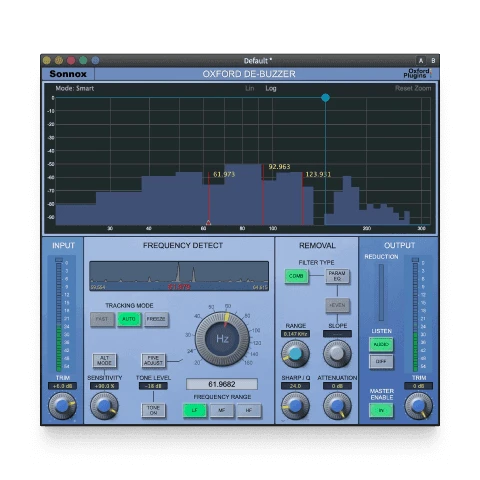Click the 123.931 harmonic label
The image size is (480, 480).
pos(318,174)
